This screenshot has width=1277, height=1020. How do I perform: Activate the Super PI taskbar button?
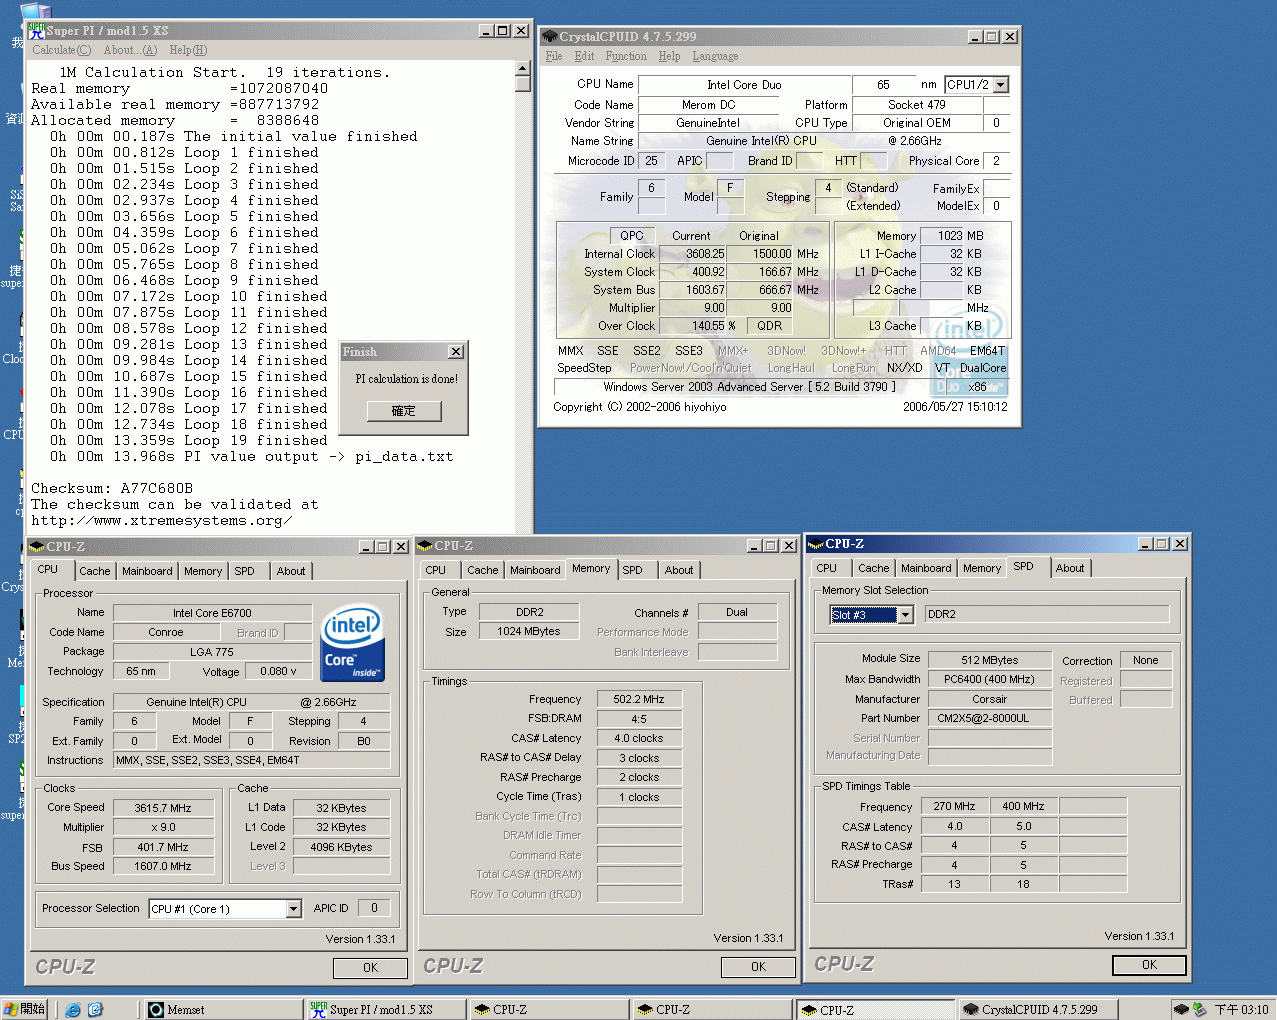coord(386,1010)
